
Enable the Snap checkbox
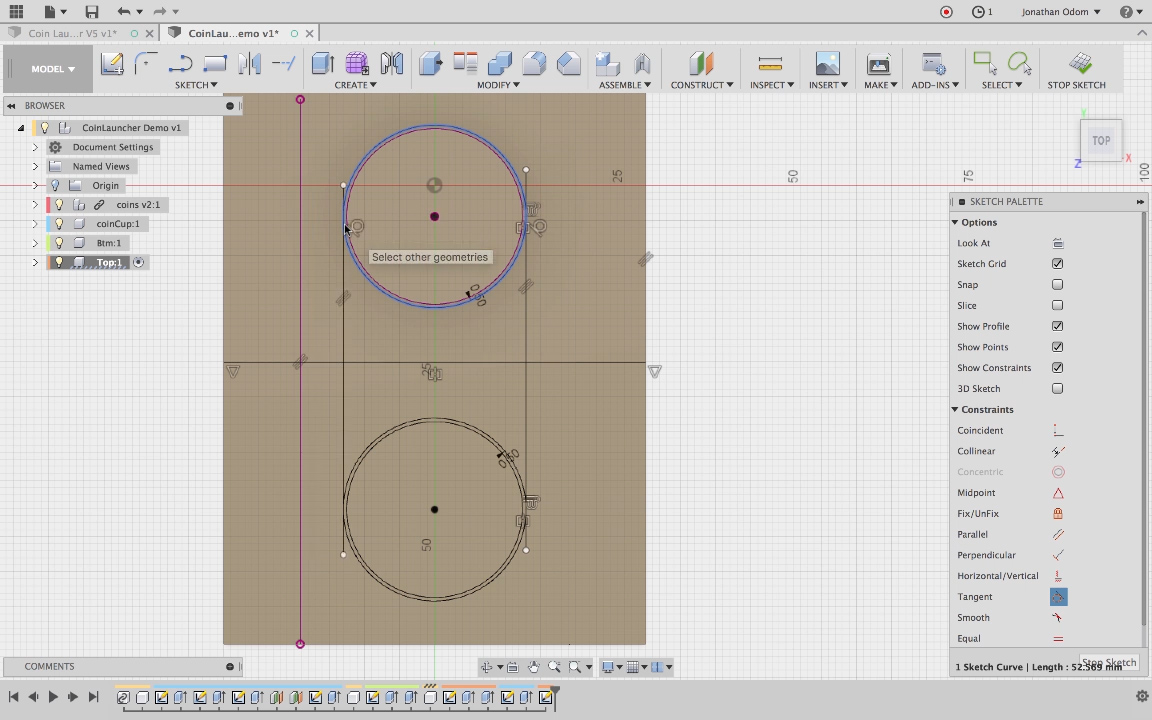pos(1057,285)
